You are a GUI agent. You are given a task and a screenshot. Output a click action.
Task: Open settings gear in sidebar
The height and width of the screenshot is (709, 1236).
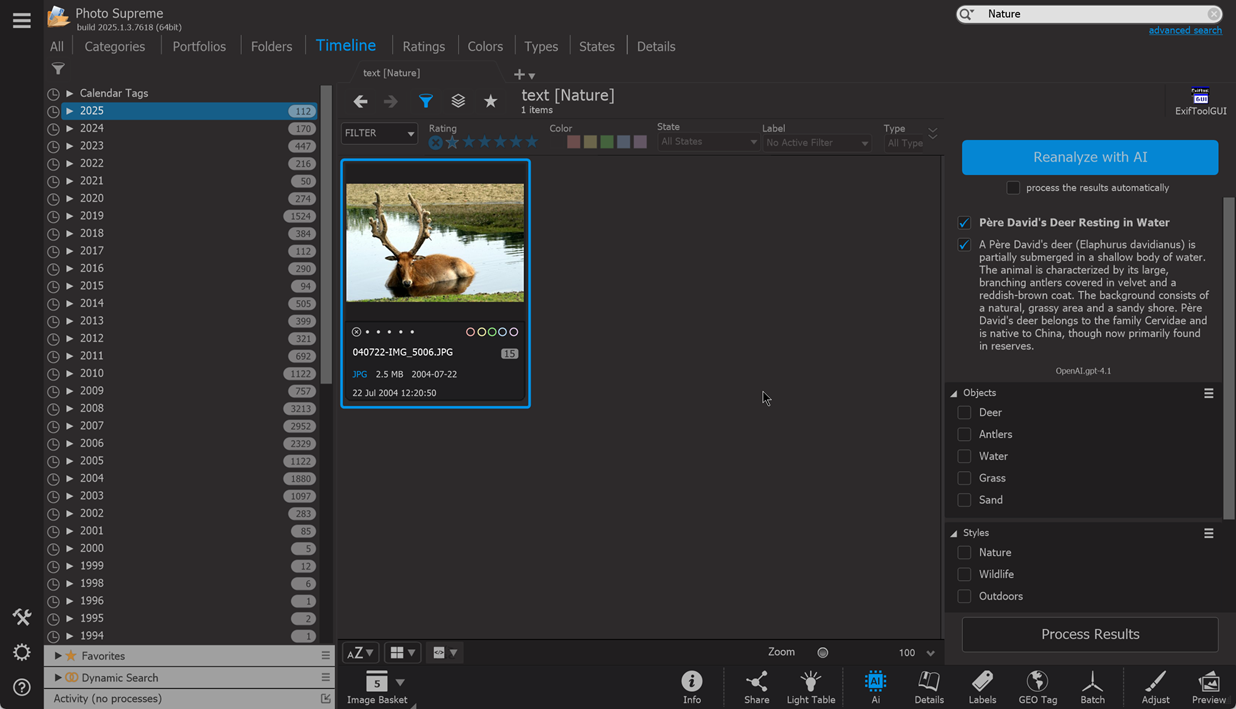21,652
